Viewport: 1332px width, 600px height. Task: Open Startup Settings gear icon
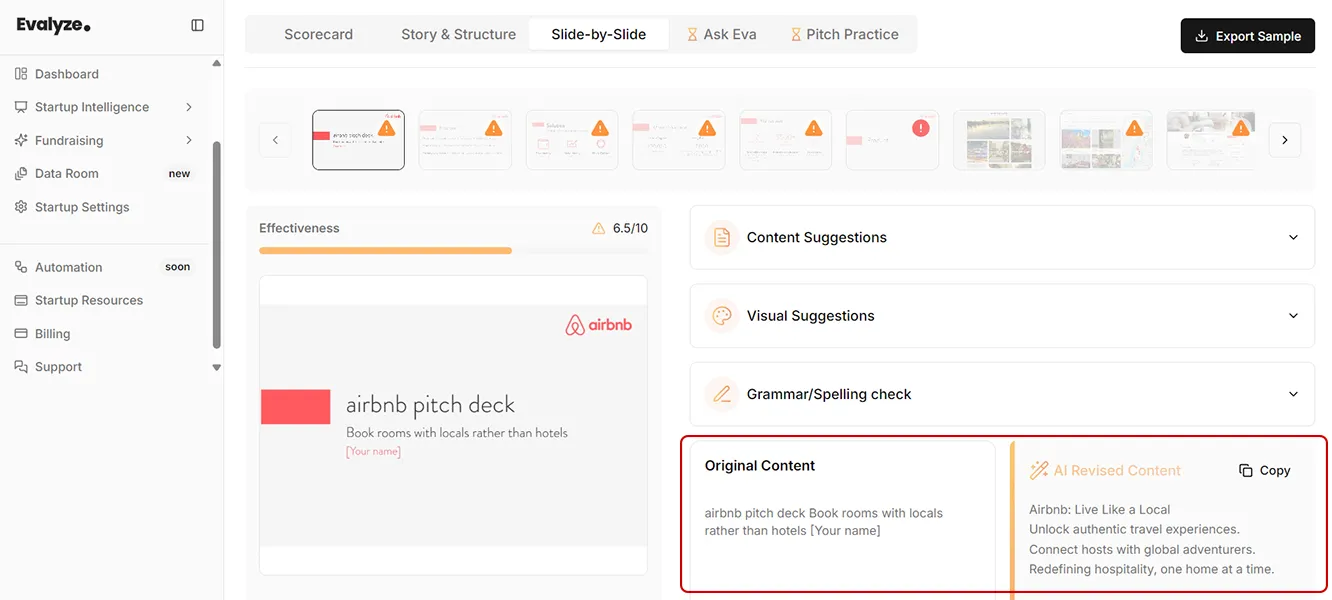(21, 207)
